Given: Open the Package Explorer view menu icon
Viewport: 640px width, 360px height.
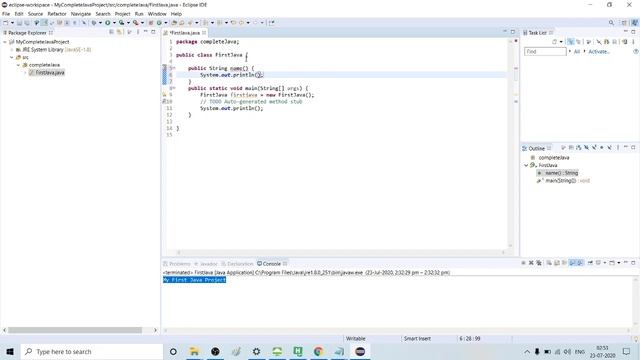Looking at the screenshot, I should (x=138, y=32).
